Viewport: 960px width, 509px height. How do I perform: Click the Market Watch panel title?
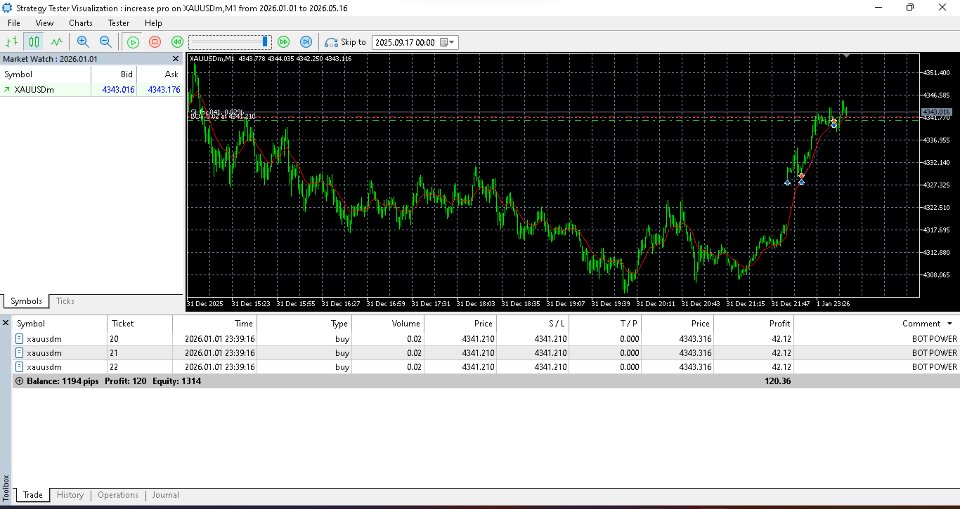50,59
